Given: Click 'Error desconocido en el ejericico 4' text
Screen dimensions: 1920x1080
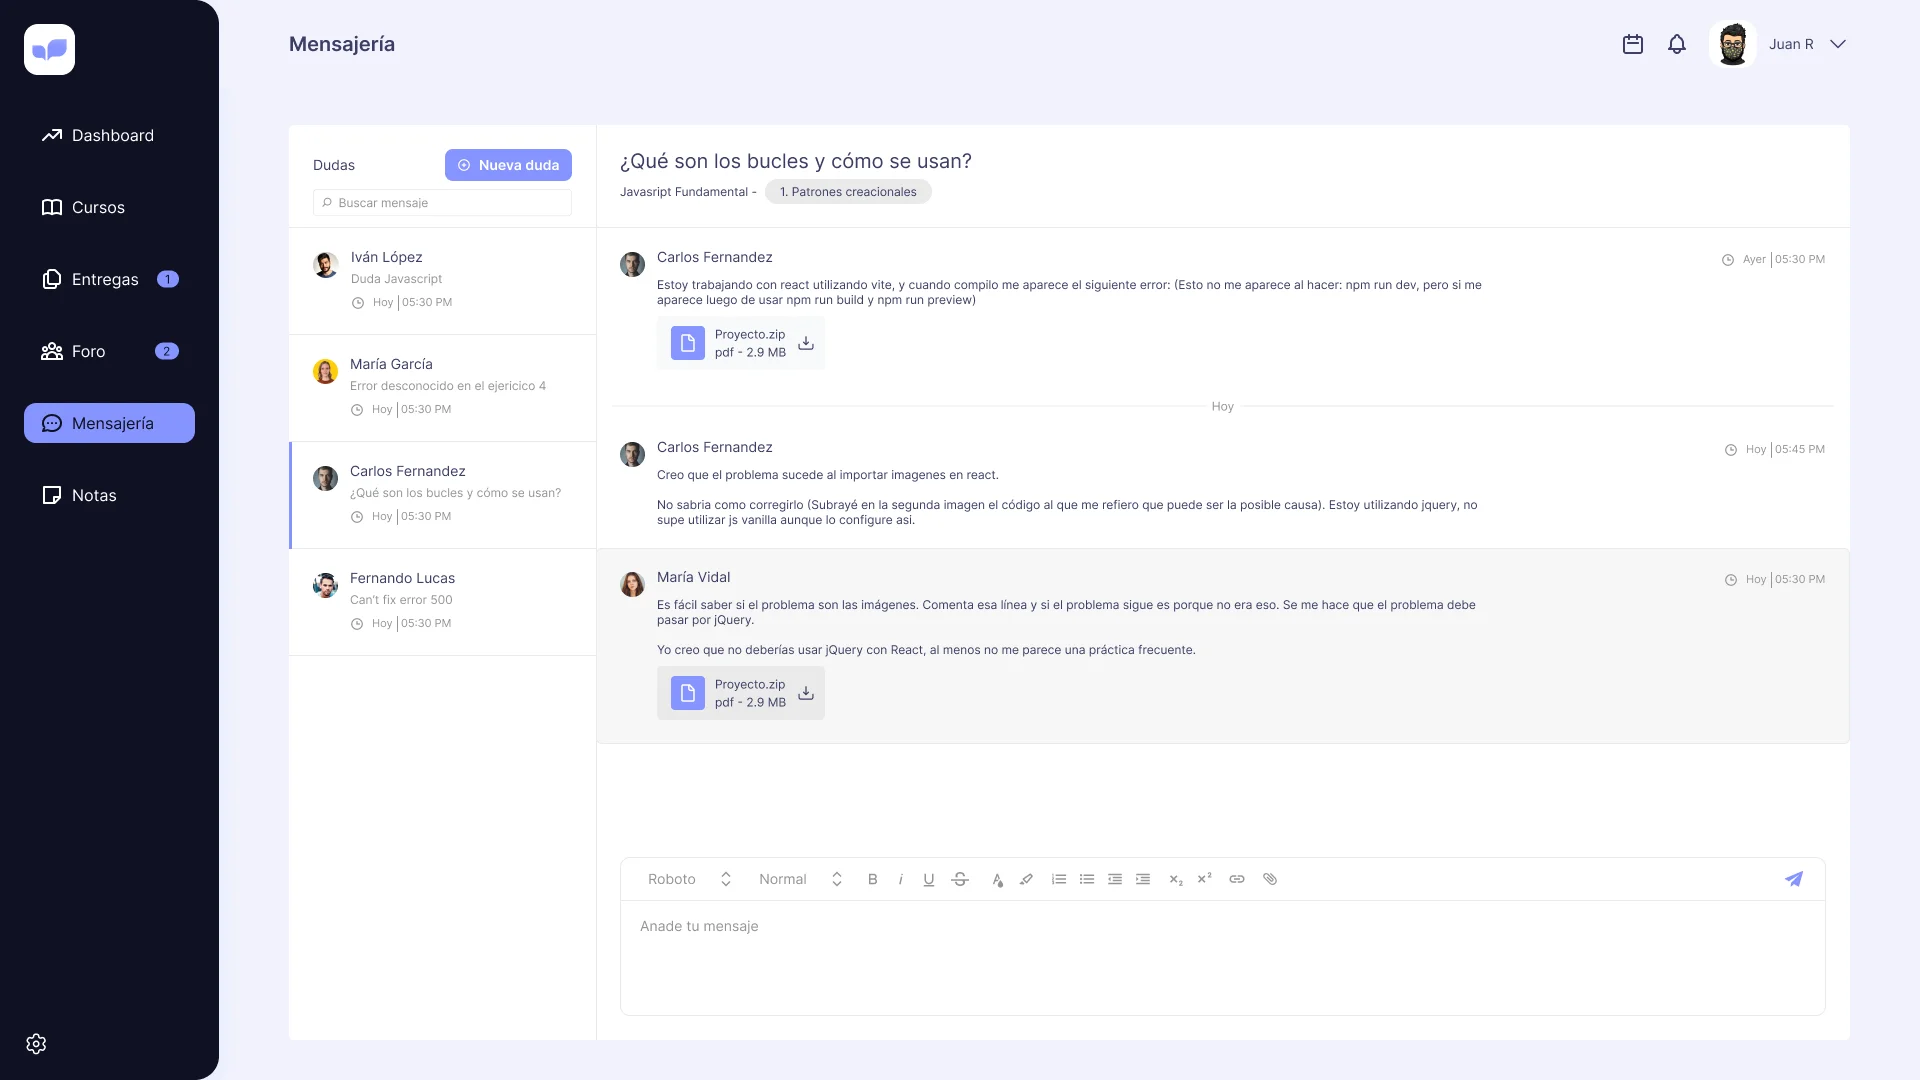Looking at the screenshot, I should (448, 386).
